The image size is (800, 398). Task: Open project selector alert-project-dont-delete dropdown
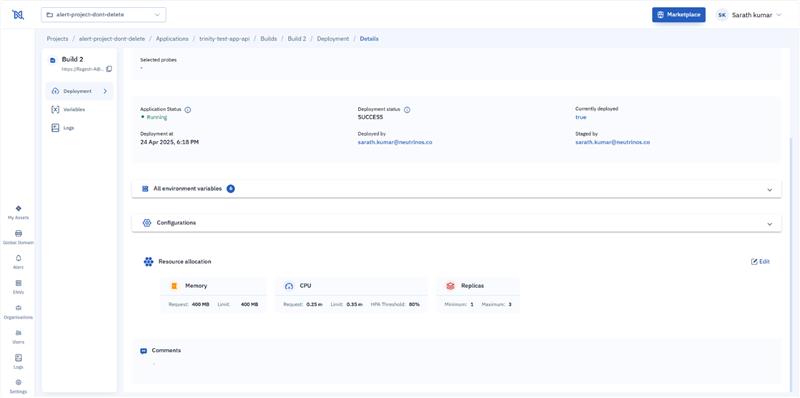104,15
